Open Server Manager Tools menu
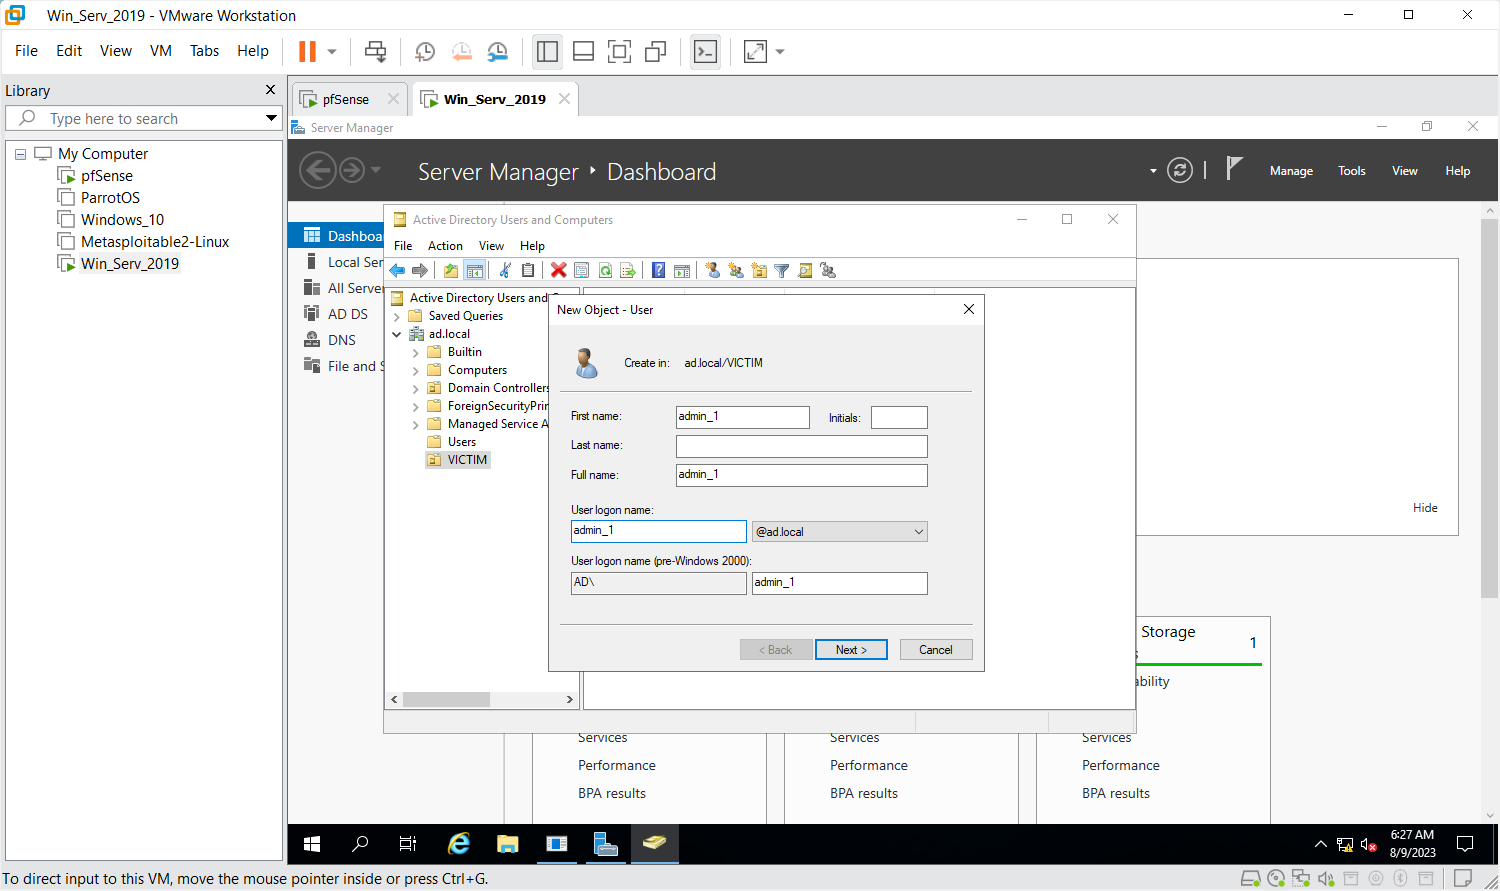The height and width of the screenshot is (891, 1500). click(x=1352, y=171)
